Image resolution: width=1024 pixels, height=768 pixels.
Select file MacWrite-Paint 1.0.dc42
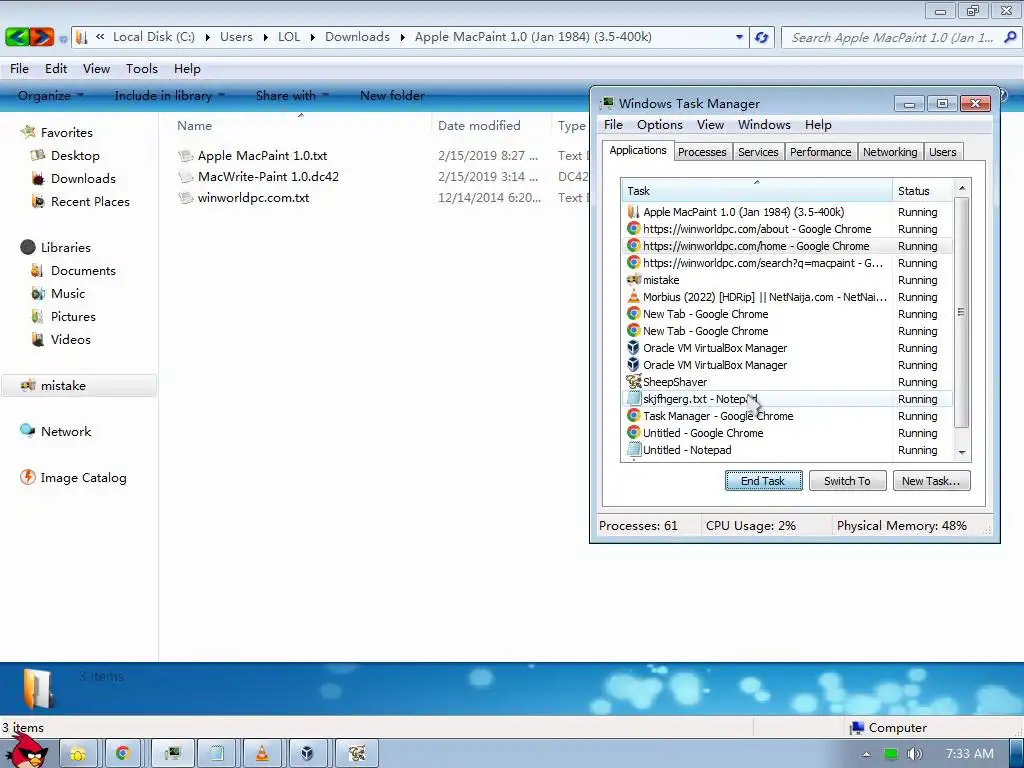pyautogui.click(x=268, y=176)
